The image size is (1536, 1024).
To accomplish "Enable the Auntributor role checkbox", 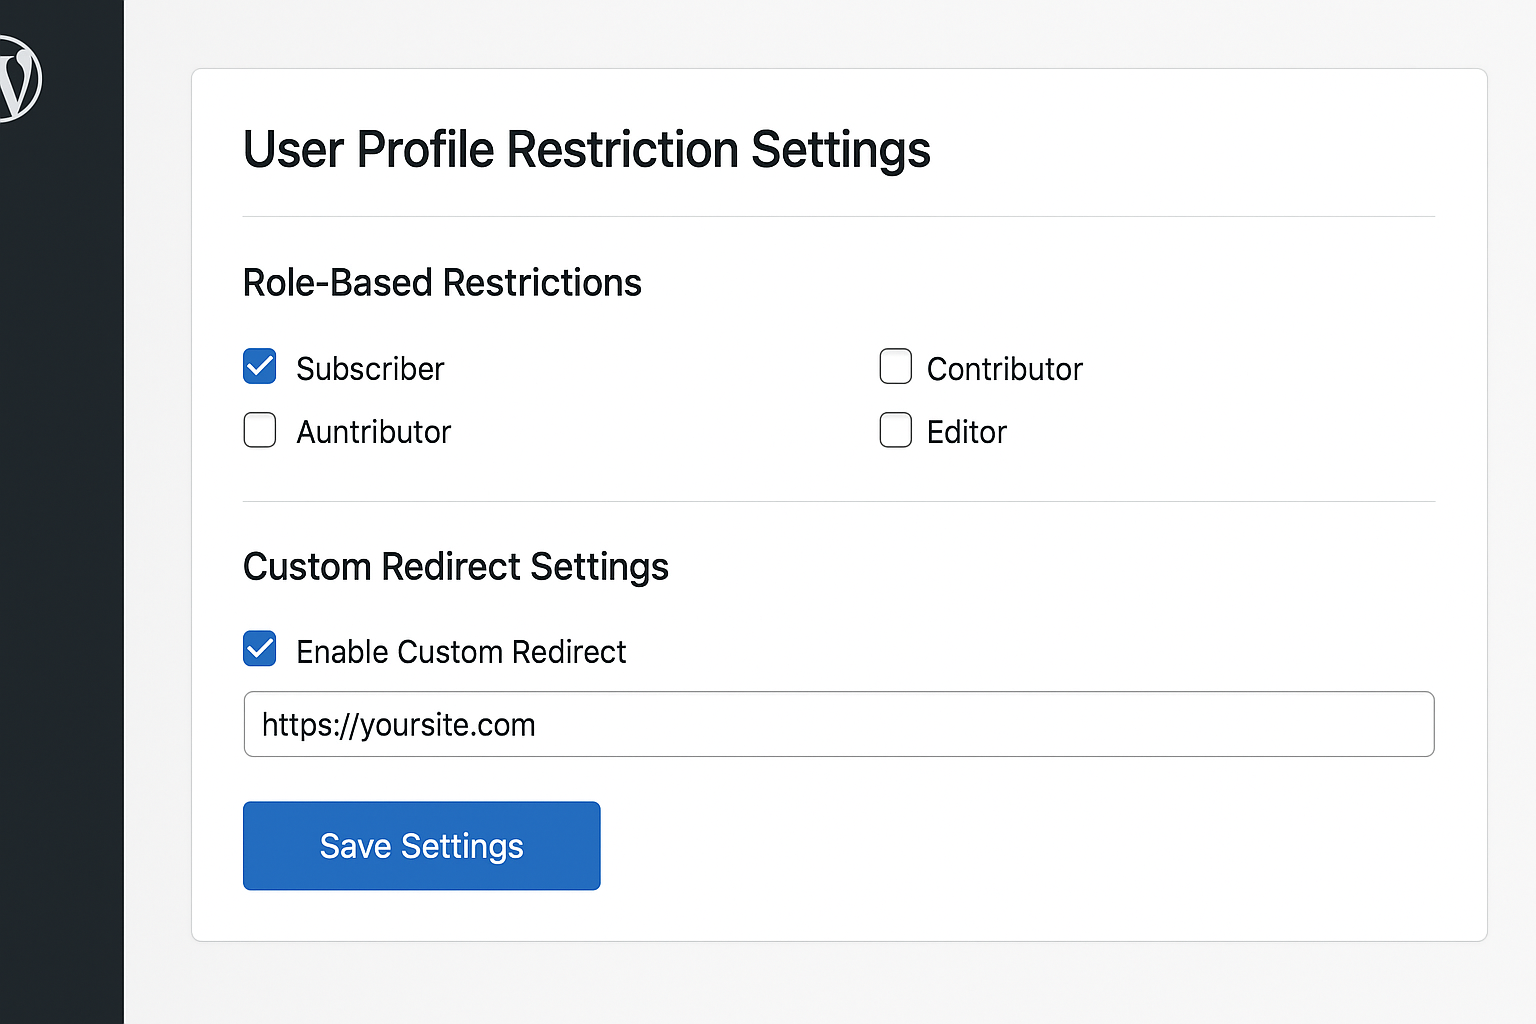I will [260, 430].
